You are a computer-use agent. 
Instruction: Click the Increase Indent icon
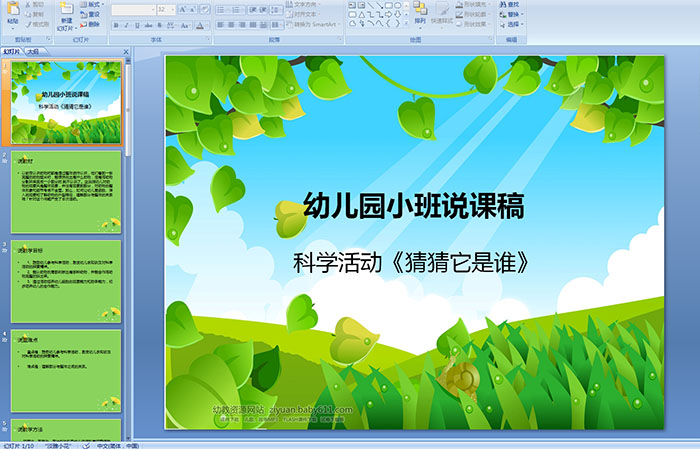263,10
